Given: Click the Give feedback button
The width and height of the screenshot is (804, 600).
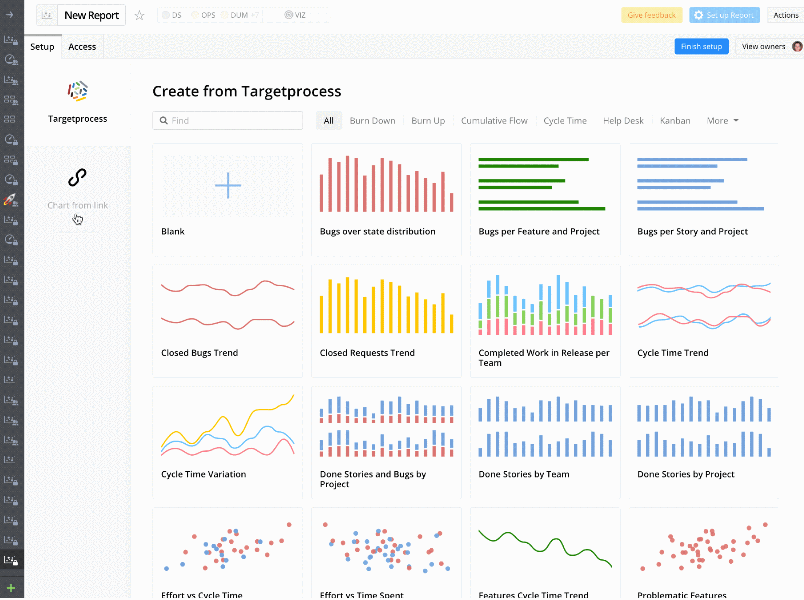Looking at the screenshot, I should click(652, 15).
